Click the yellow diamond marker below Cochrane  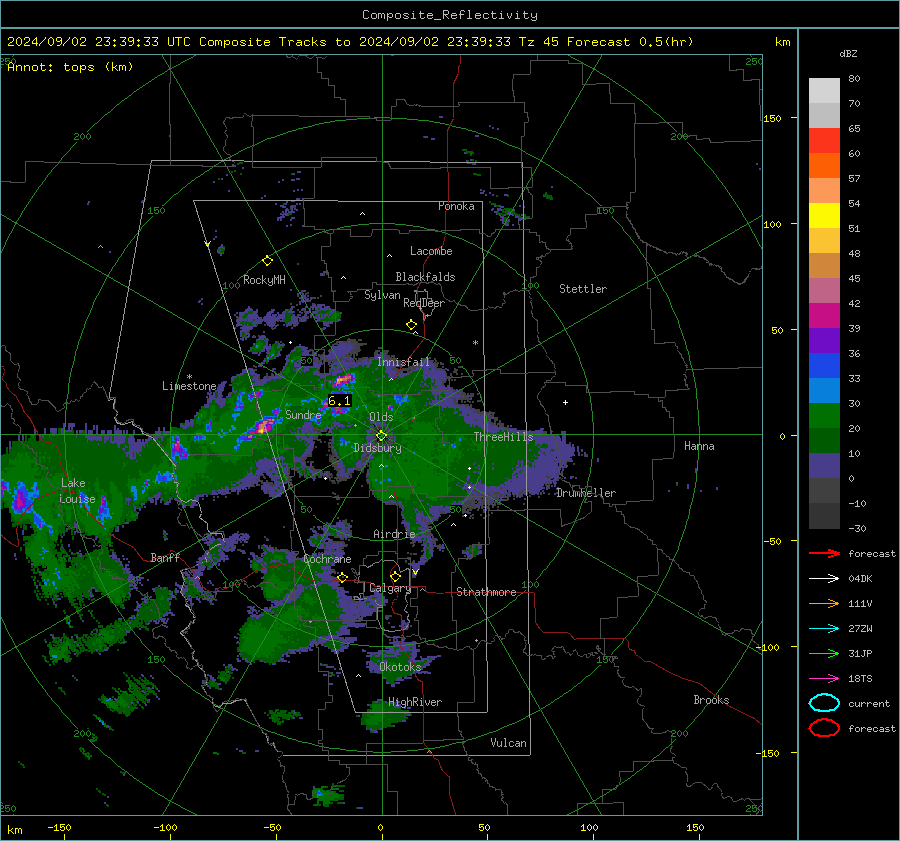pyautogui.click(x=342, y=578)
